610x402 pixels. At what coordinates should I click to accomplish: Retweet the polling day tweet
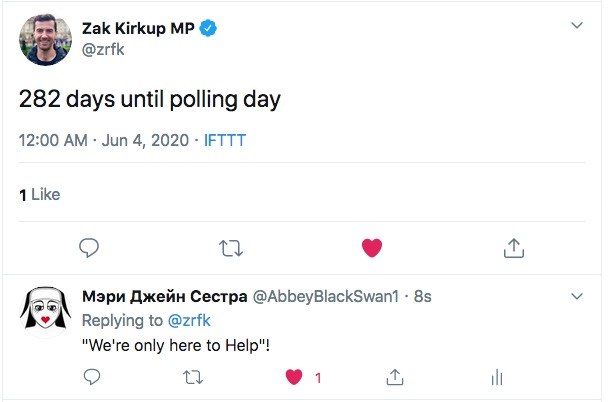click(231, 247)
